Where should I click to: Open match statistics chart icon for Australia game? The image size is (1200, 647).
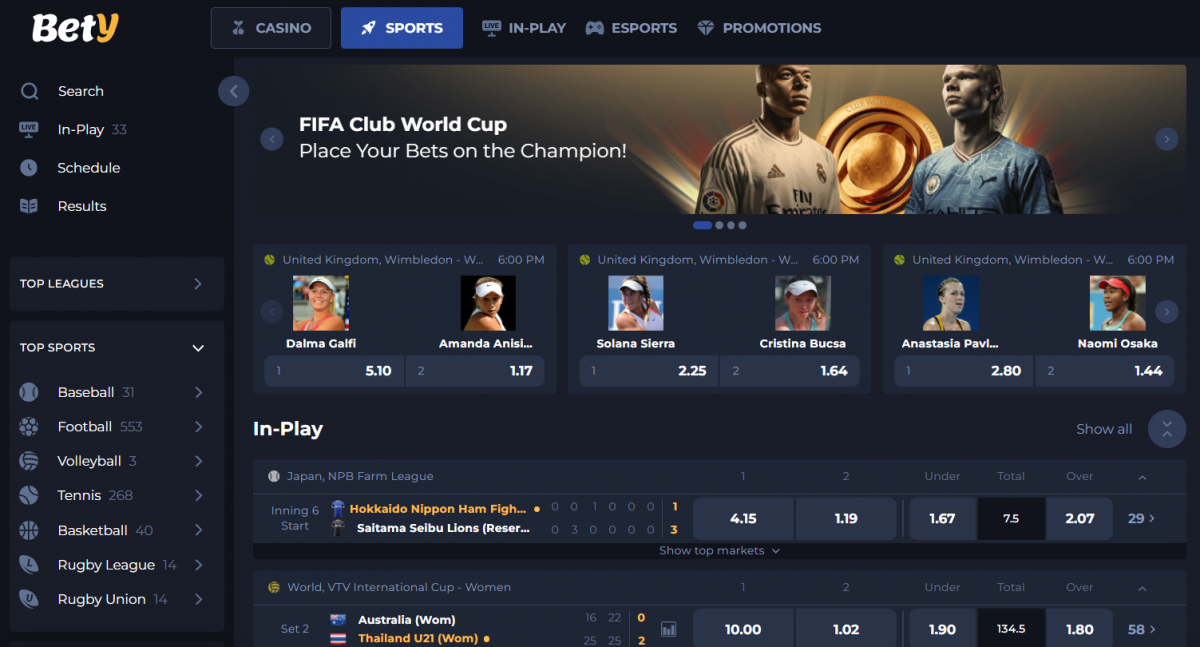coord(668,629)
